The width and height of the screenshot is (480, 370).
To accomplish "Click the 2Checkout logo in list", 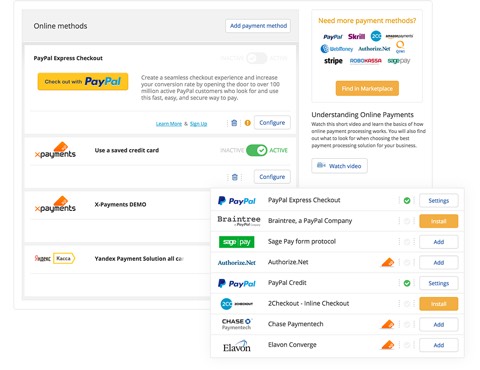I will click(237, 304).
